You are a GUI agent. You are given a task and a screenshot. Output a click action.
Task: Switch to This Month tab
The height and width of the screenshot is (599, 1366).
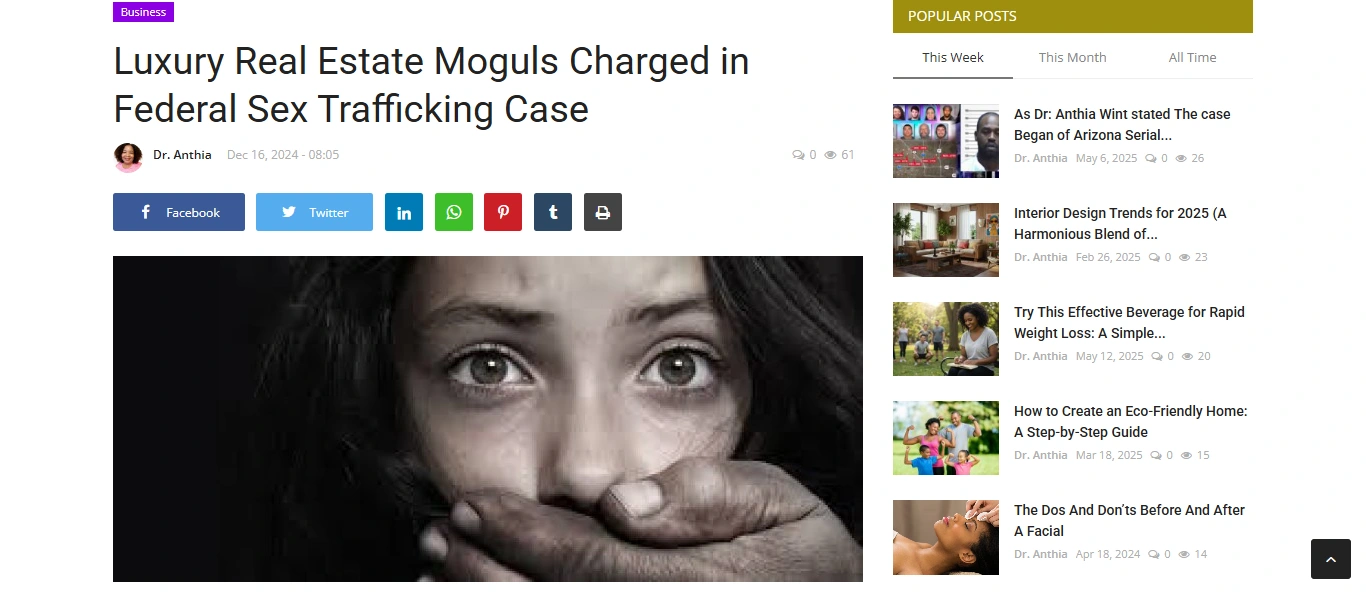(1073, 57)
